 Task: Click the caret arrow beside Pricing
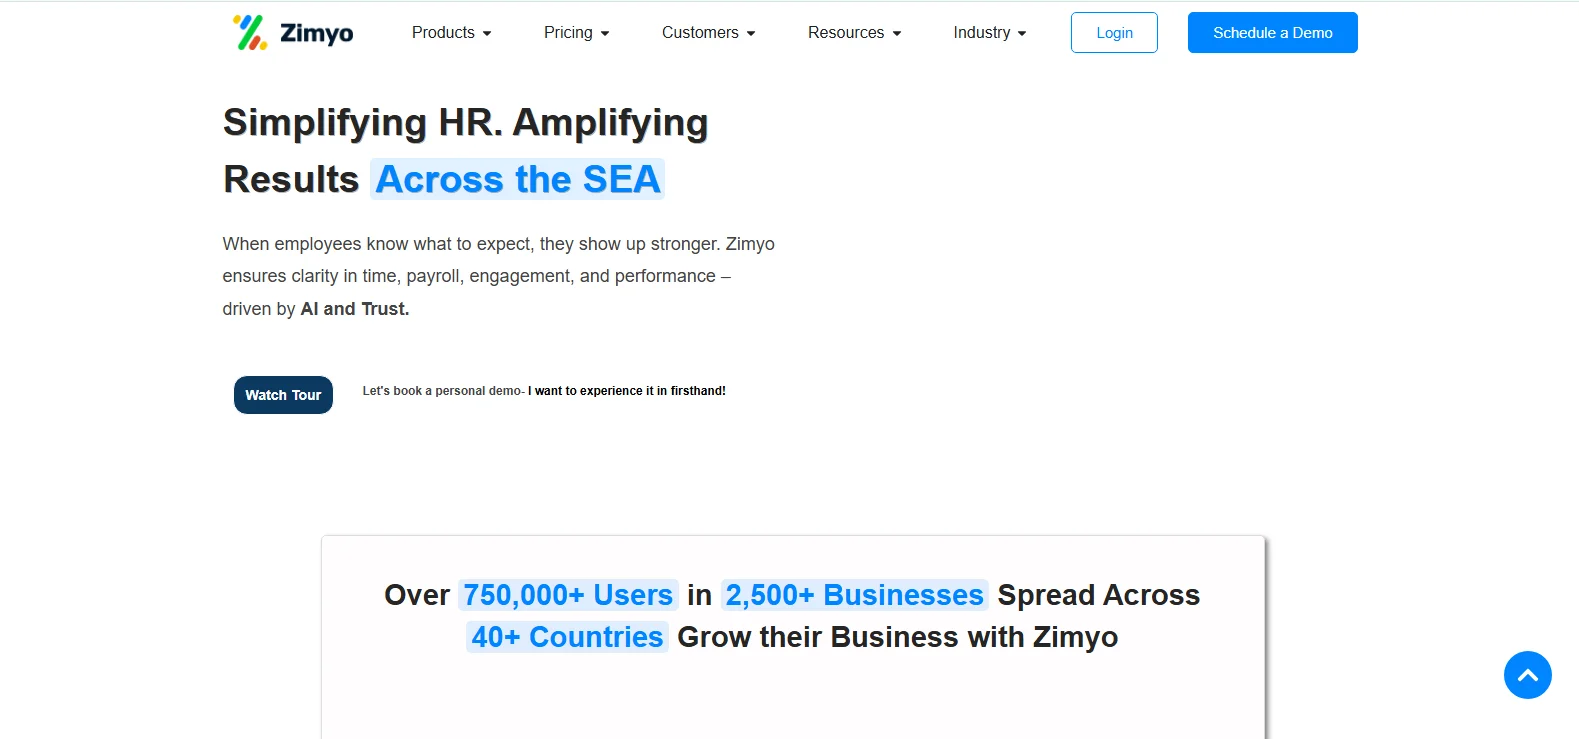605,34
